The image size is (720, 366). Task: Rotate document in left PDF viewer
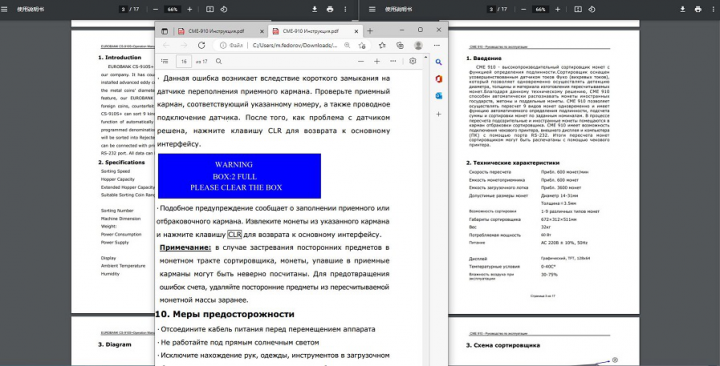[x=224, y=9]
